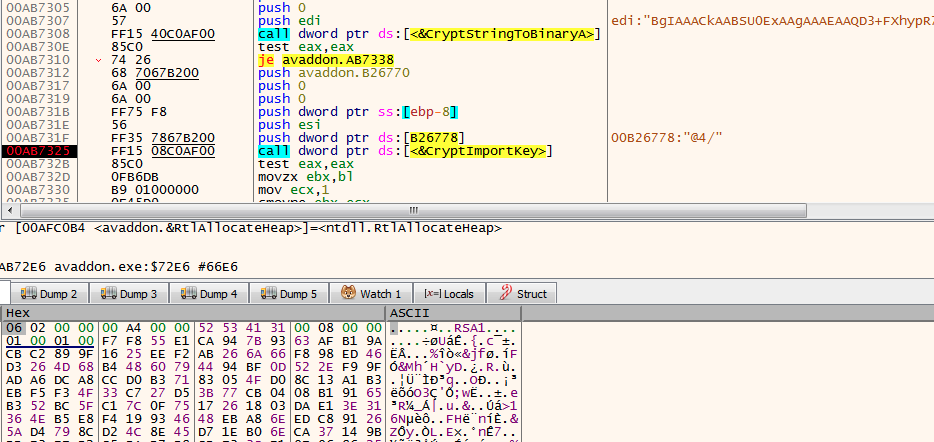This screenshot has width=934, height=442.
Task: Click the disassembly horizontal scrollbar left arrow
Action: click(x=8, y=210)
